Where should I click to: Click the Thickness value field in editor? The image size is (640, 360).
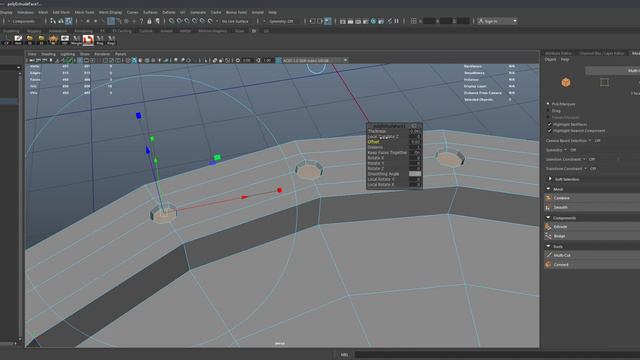coord(415,131)
